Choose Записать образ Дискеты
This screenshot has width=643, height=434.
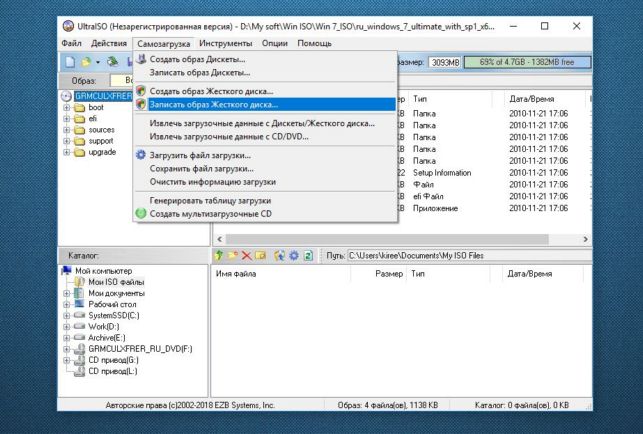[x=265, y=73]
